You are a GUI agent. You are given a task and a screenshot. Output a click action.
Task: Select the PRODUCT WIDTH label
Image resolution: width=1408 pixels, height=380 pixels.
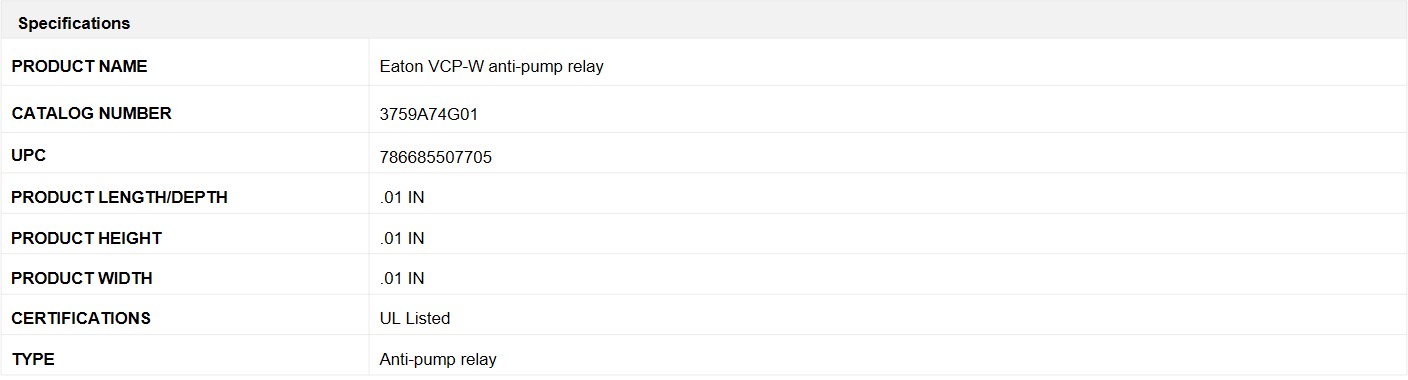click(82, 278)
